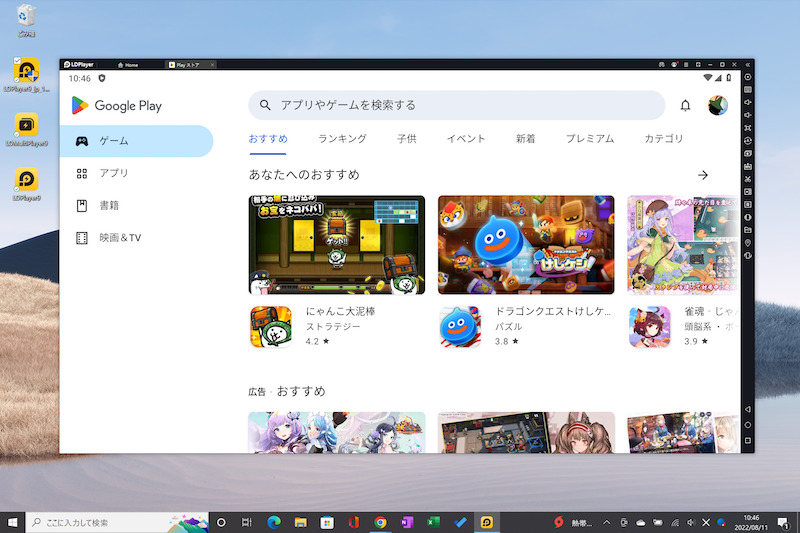This screenshot has width=800, height=533.
Task: Collapse the LDPlayer sidebar with double chevron
Action: tap(748, 64)
